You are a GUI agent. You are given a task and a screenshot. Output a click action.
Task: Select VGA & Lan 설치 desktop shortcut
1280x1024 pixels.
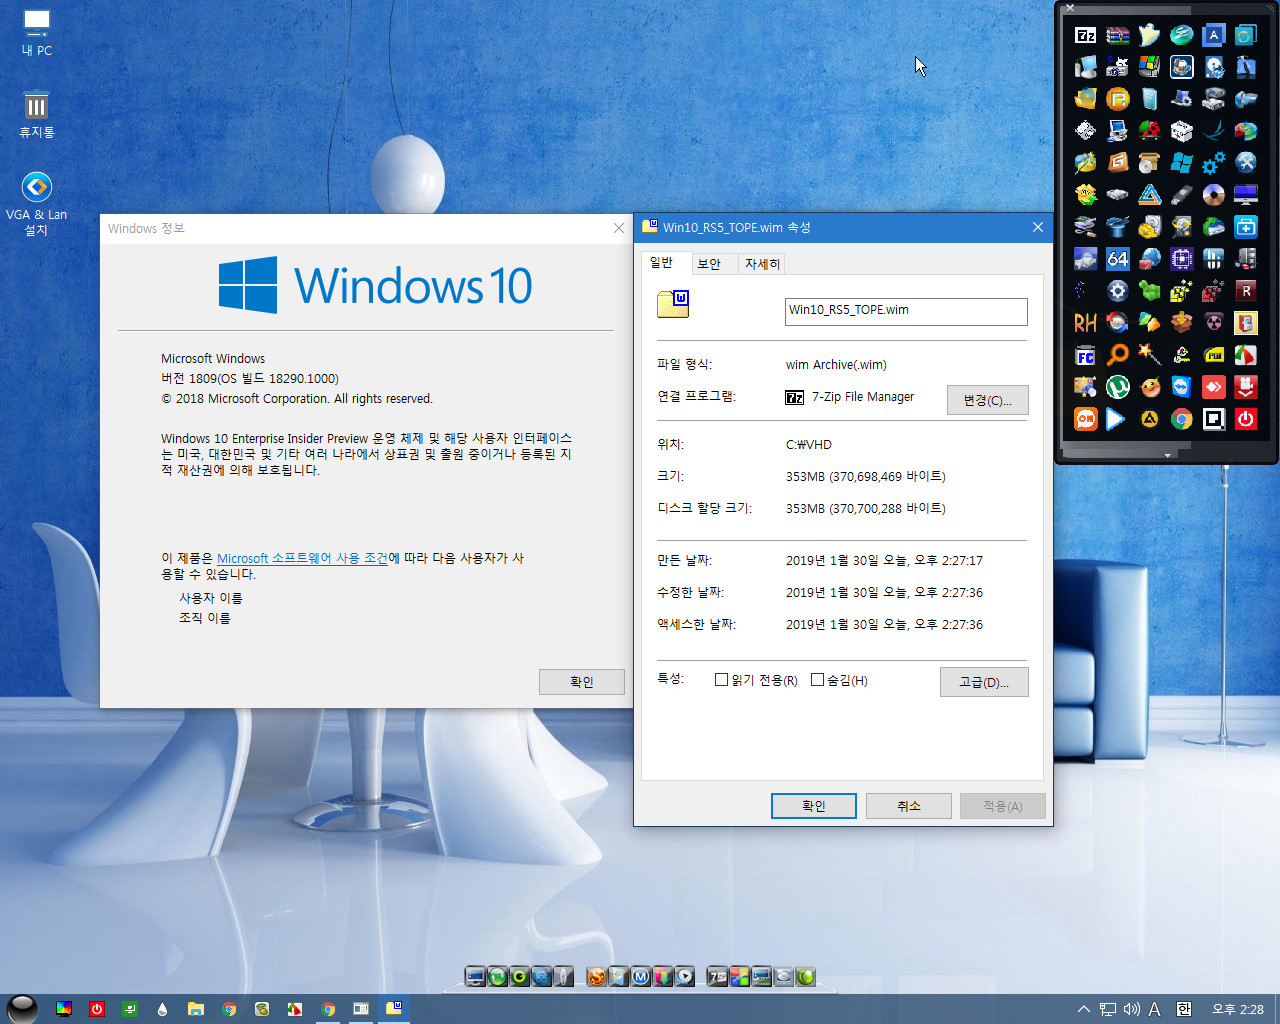pyautogui.click(x=36, y=204)
